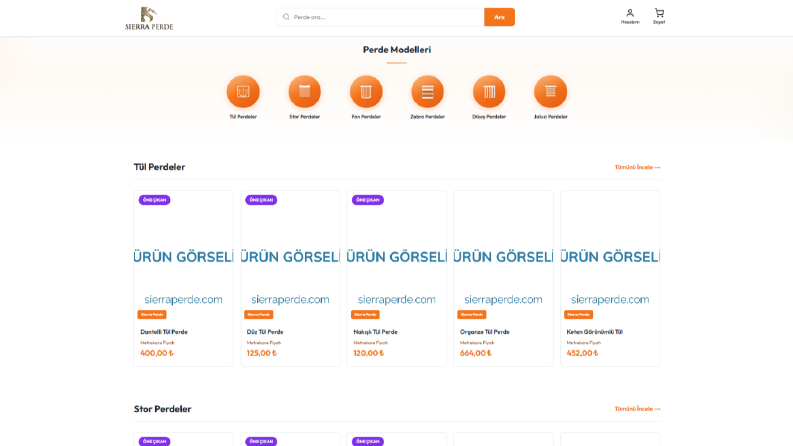Select the Tül Perdeler category icon
The height and width of the screenshot is (446, 793).
(x=243, y=92)
